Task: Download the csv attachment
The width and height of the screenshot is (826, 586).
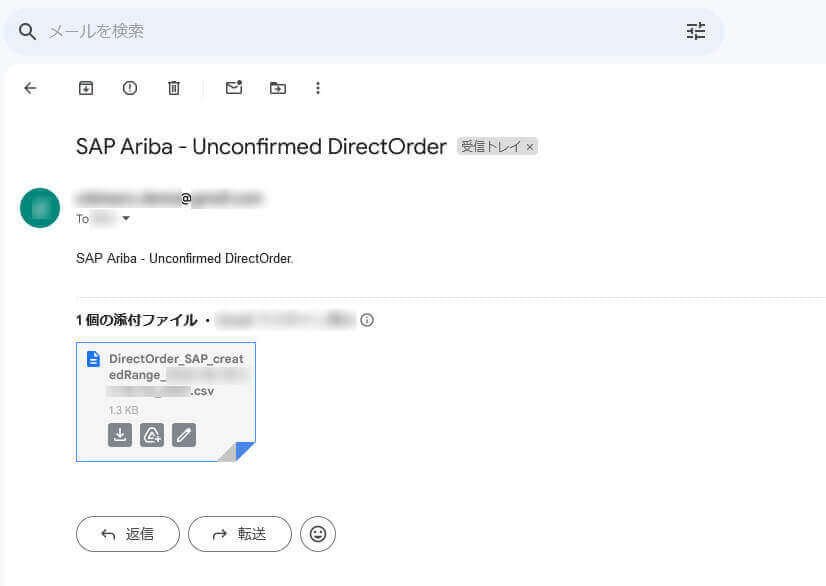Action: point(120,435)
